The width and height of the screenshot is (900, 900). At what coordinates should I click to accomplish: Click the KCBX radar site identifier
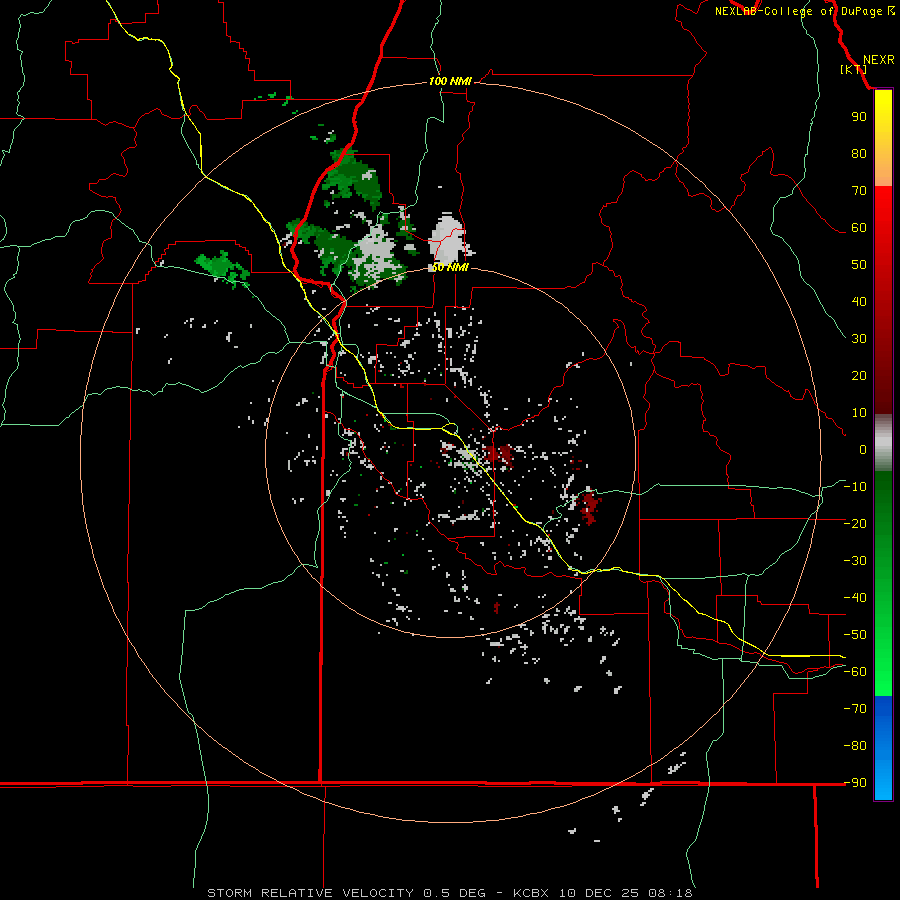click(x=531, y=893)
